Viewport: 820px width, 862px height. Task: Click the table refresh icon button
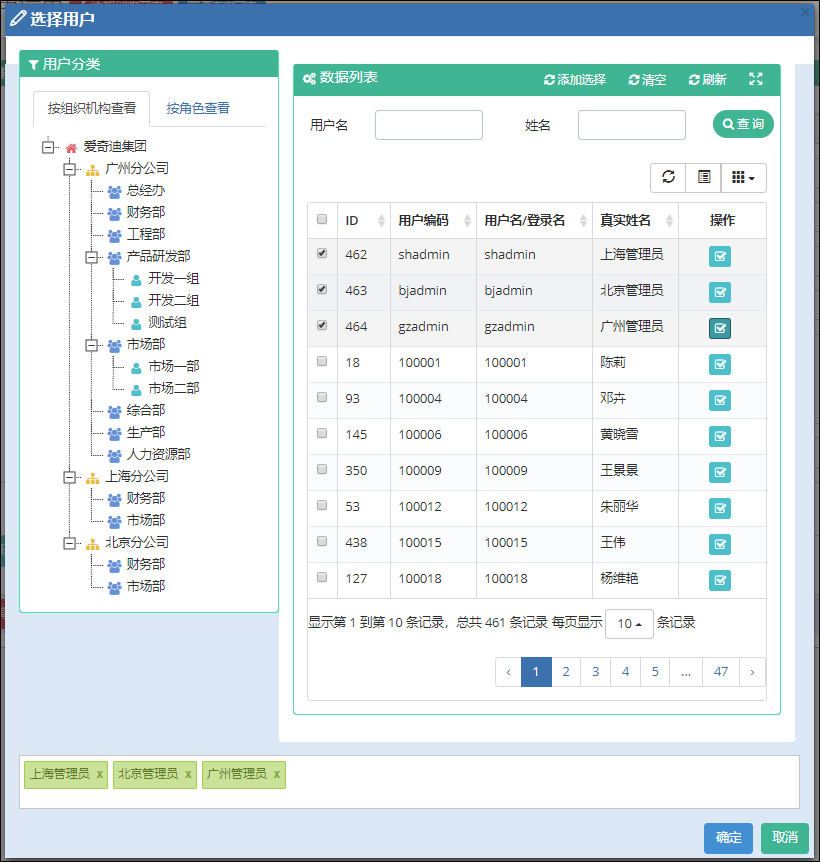click(x=668, y=177)
